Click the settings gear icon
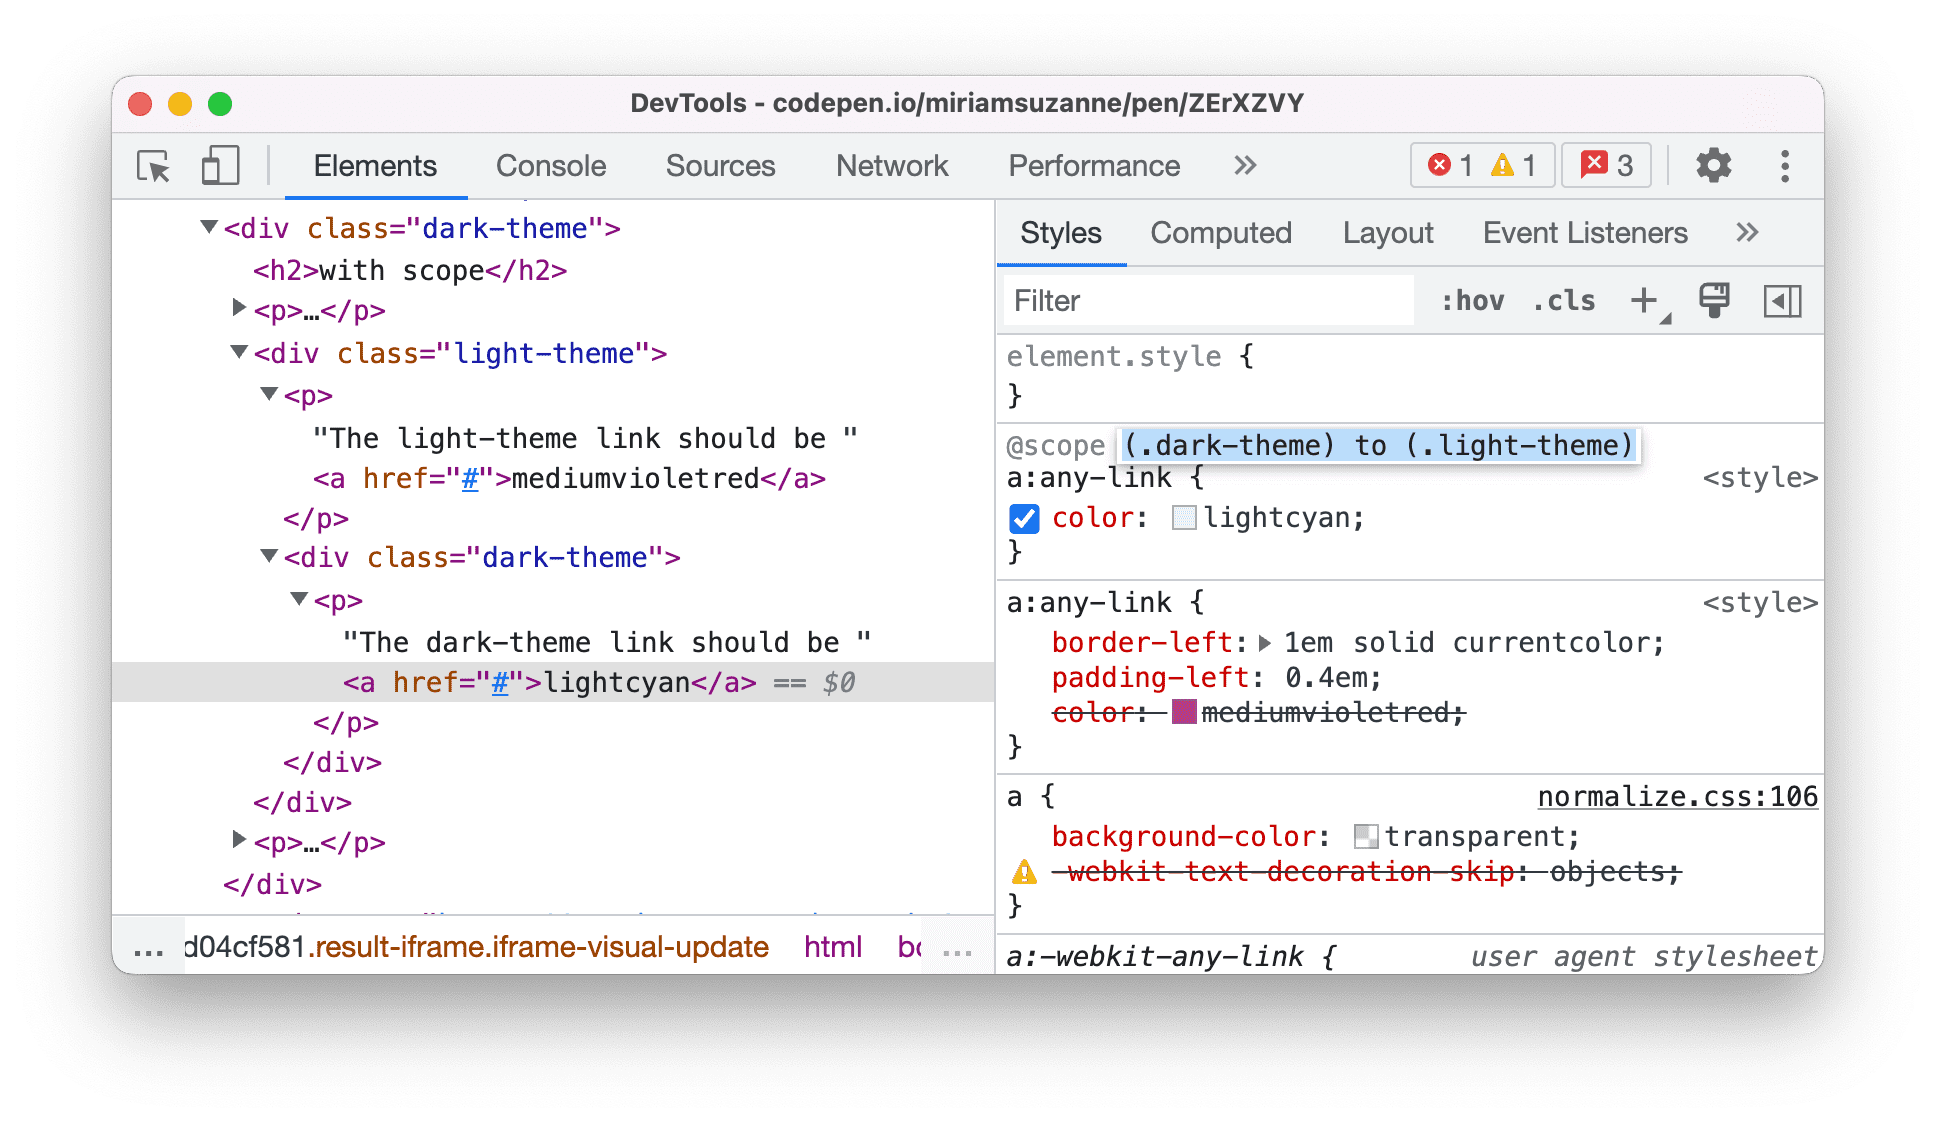The image size is (1936, 1122). click(x=1713, y=168)
